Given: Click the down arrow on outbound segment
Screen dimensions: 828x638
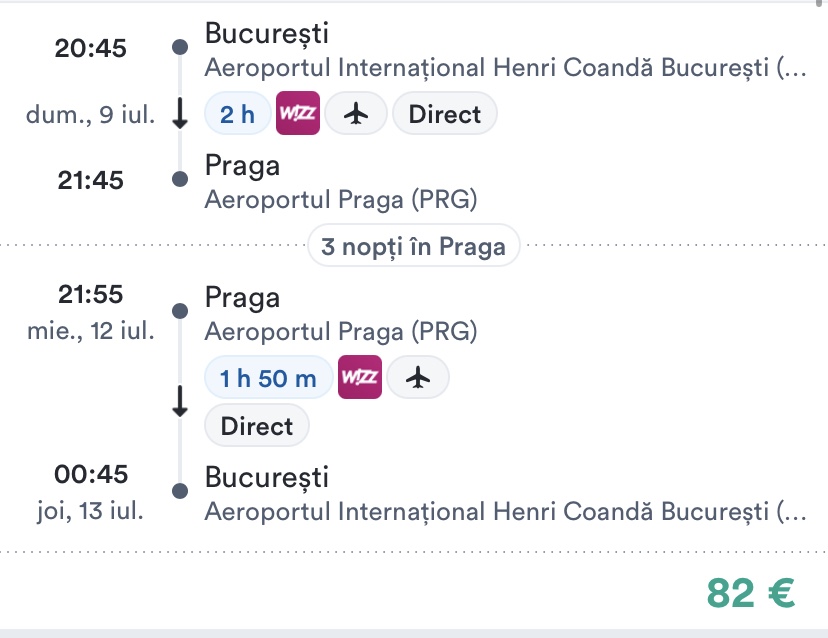Looking at the screenshot, I should [x=180, y=115].
